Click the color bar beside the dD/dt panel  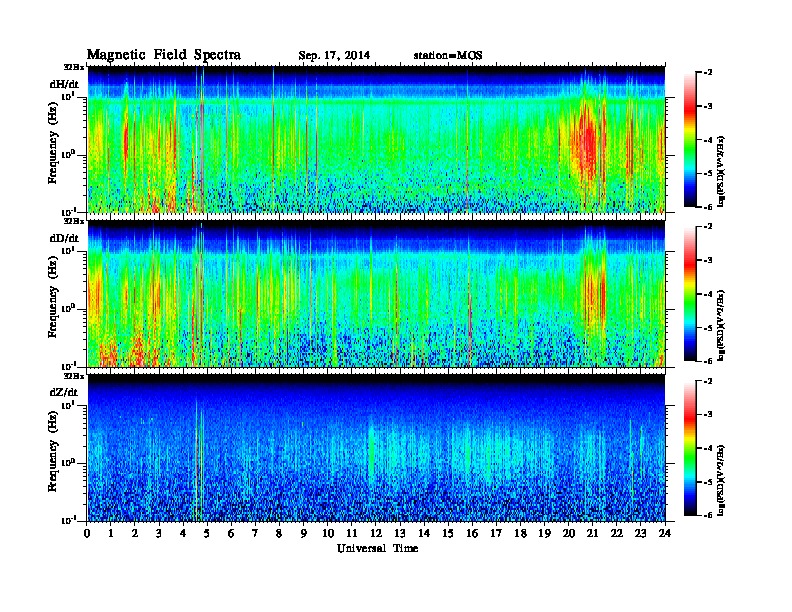pyautogui.click(x=690, y=294)
